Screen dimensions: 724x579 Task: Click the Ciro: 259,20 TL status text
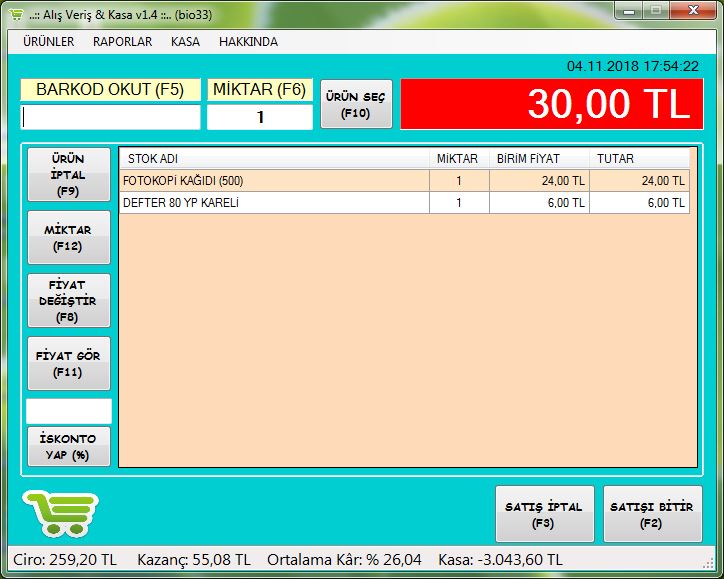(x=65, y=560)
